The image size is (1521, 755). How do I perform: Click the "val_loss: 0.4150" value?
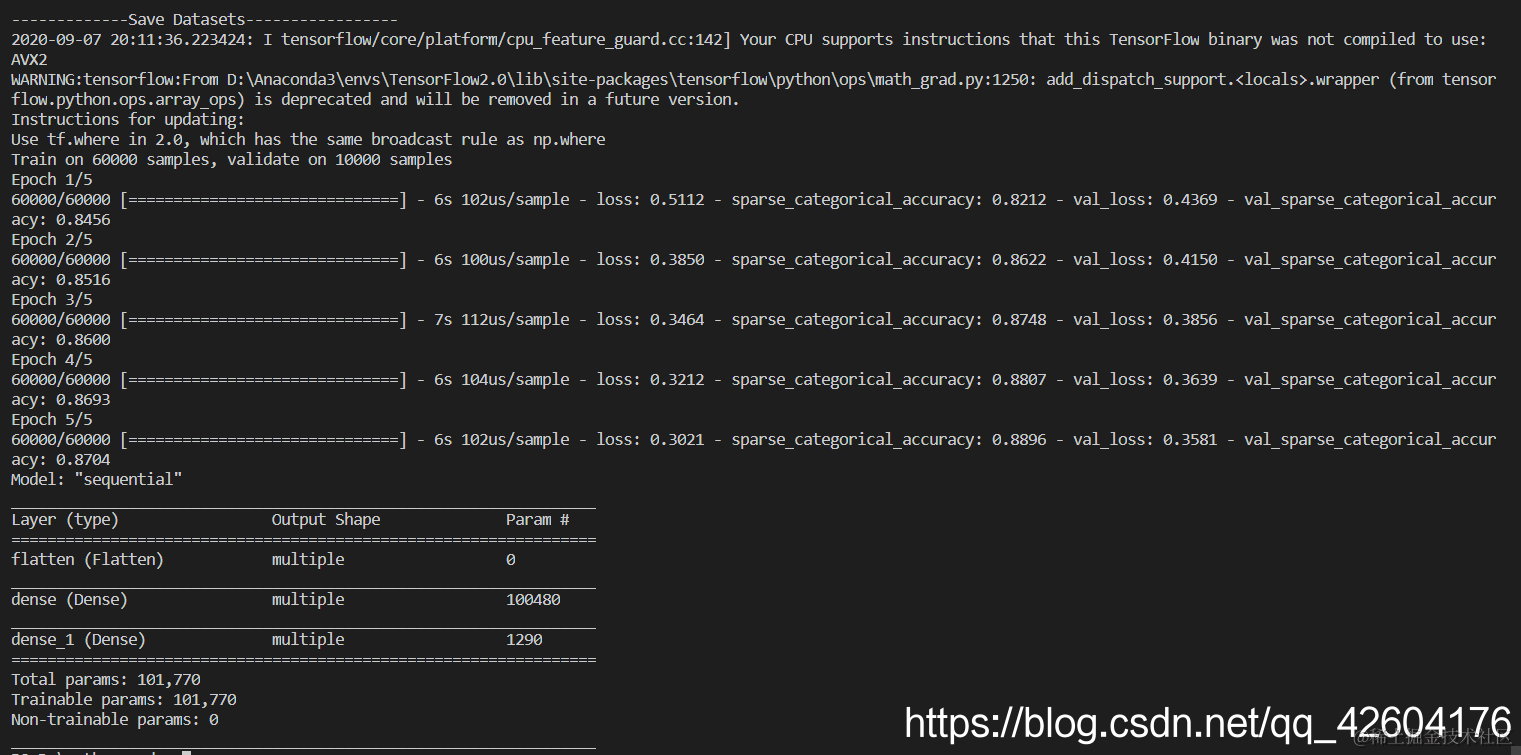tap(1145, 260)
